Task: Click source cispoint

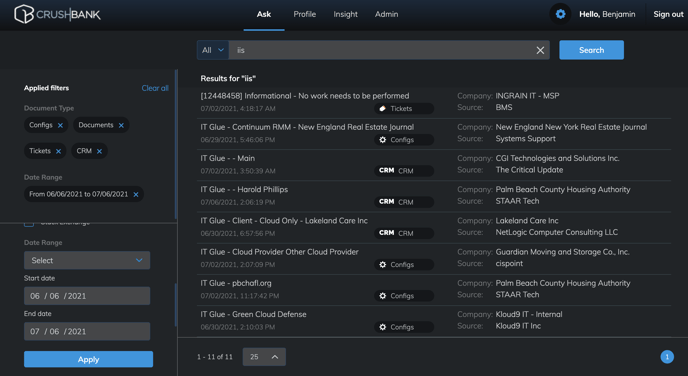Action: (x=509, y=264)
